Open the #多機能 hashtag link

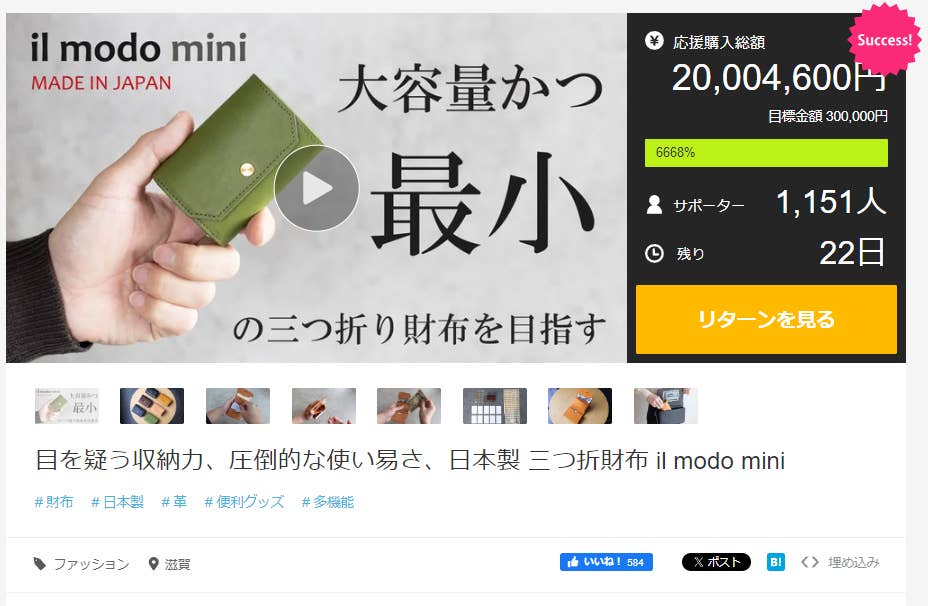[327, 502]
